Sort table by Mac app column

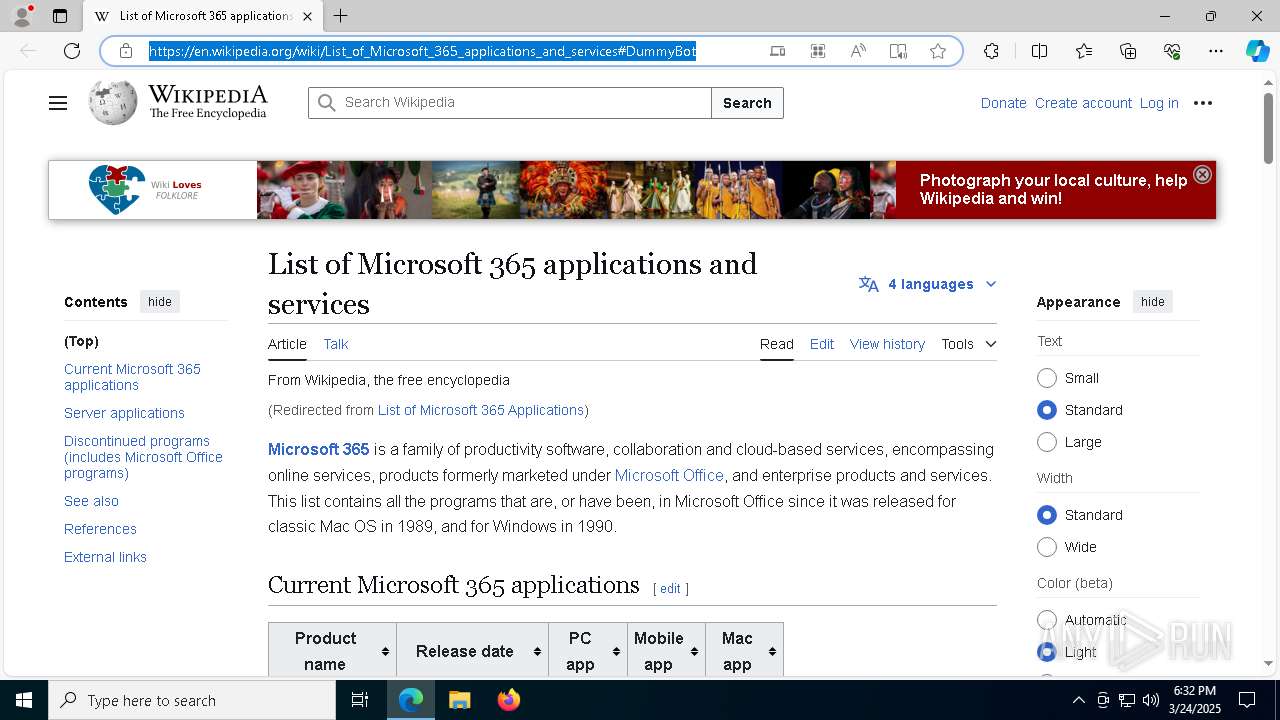[x=744, y=651]
